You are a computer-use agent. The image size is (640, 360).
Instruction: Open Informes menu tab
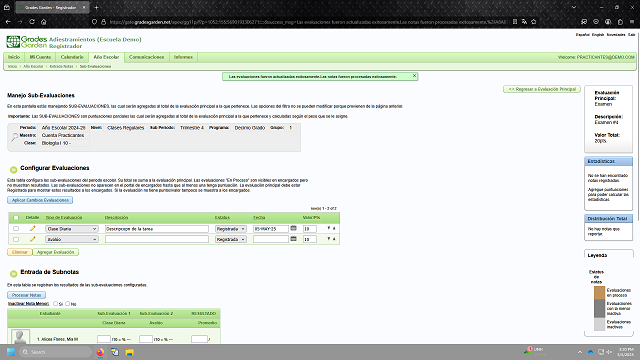(x=183, y=57)
